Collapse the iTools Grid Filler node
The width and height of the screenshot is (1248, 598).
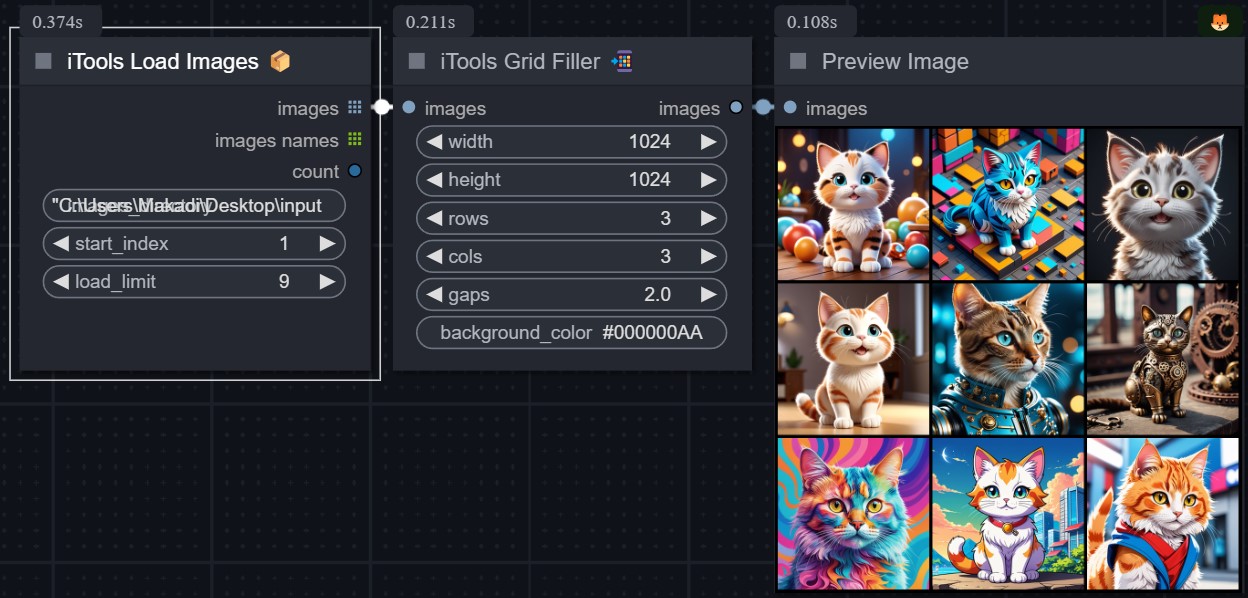(417, 61)
